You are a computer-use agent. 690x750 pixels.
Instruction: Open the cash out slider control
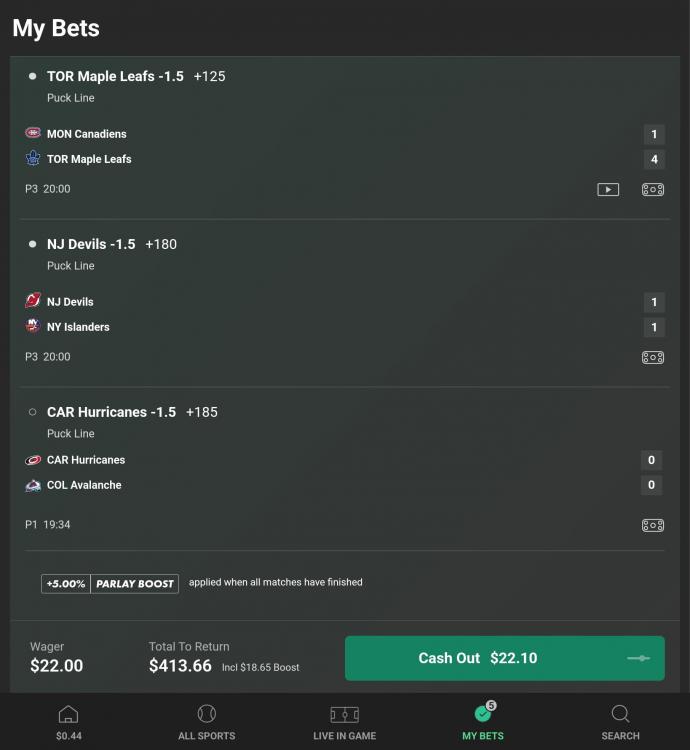pos(638,658)
